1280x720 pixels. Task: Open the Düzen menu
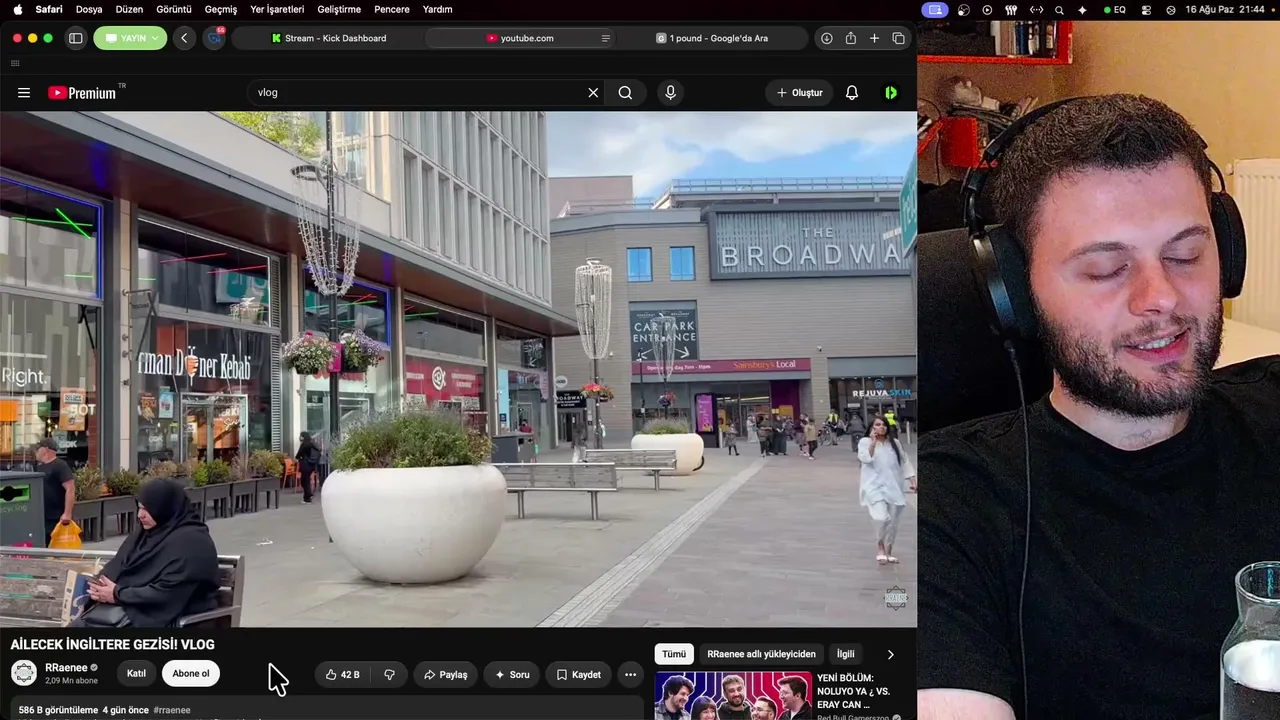tap(129, 9)
